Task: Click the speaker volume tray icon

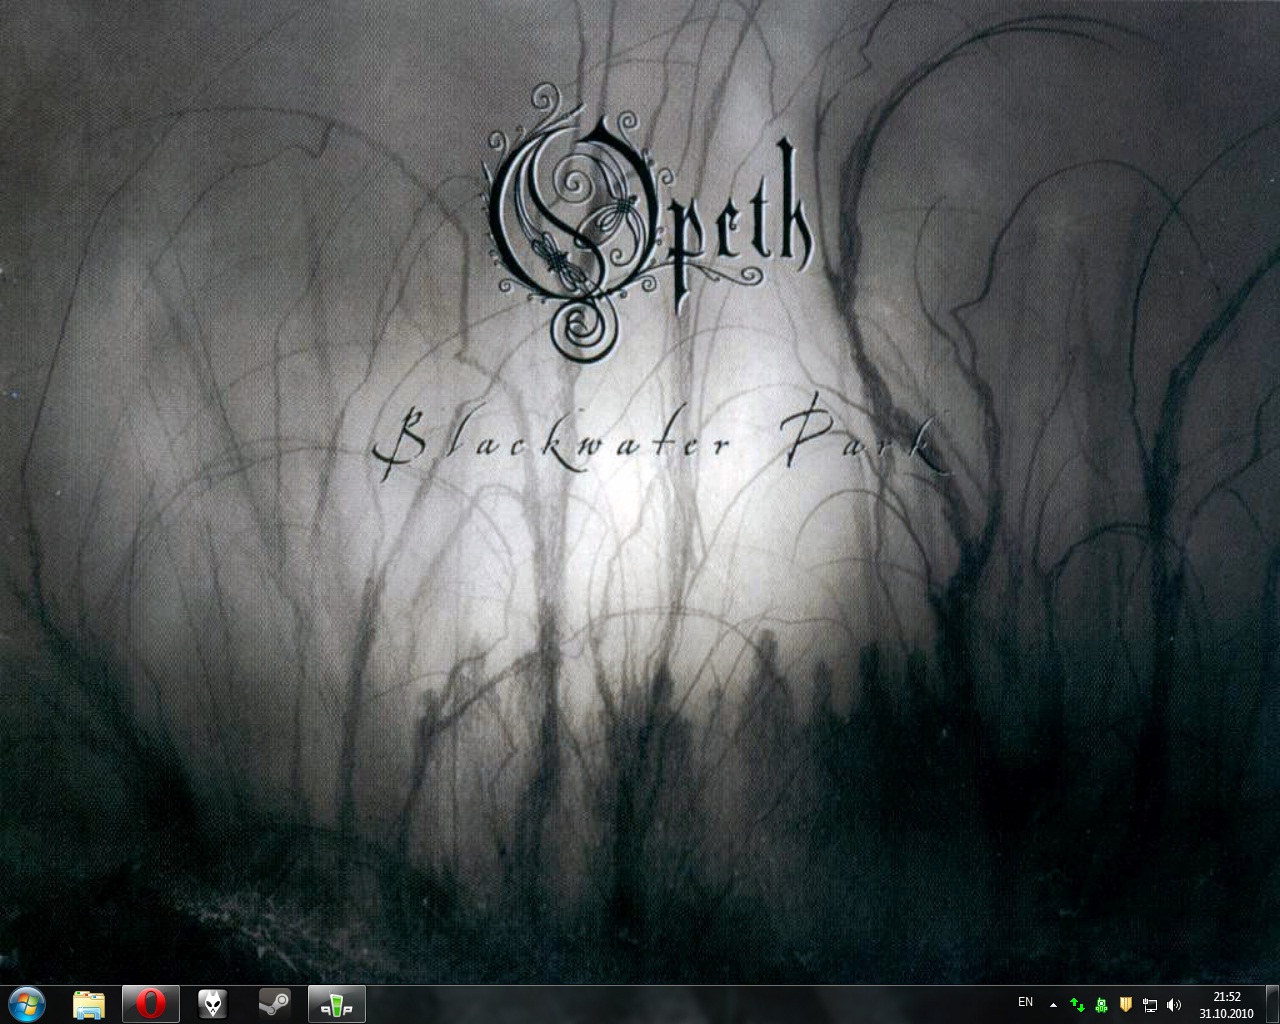Action: 1174,1004
